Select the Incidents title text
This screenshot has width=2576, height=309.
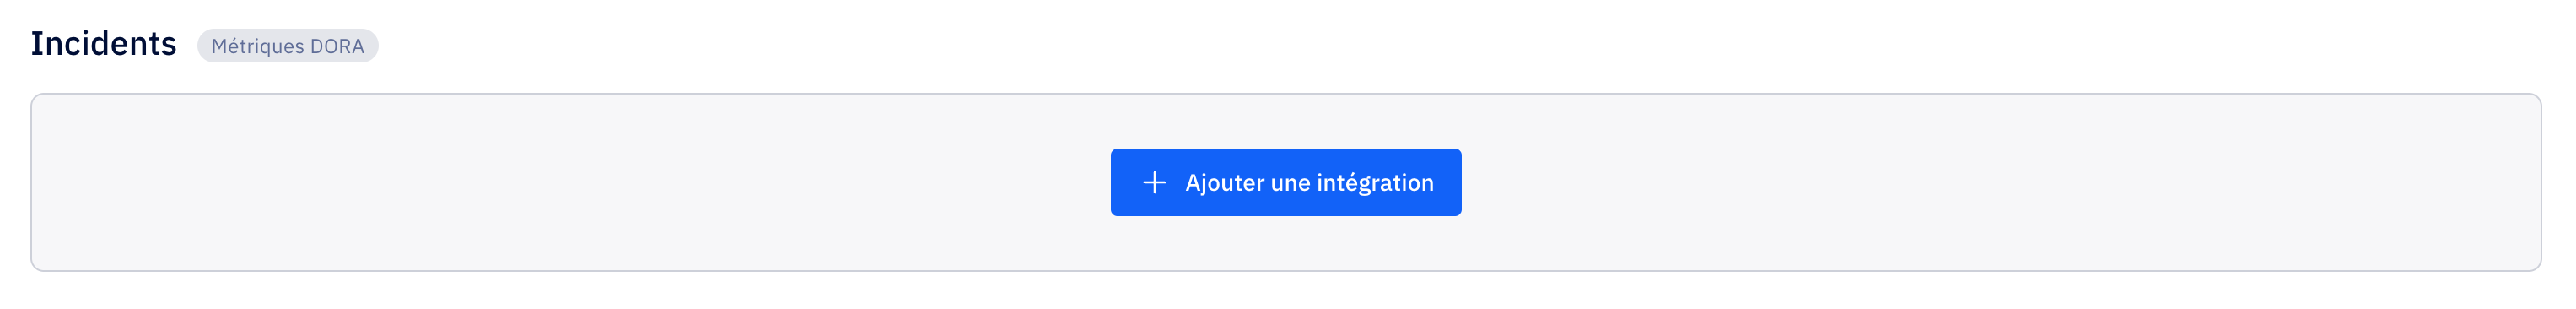[x=103, y=44]
